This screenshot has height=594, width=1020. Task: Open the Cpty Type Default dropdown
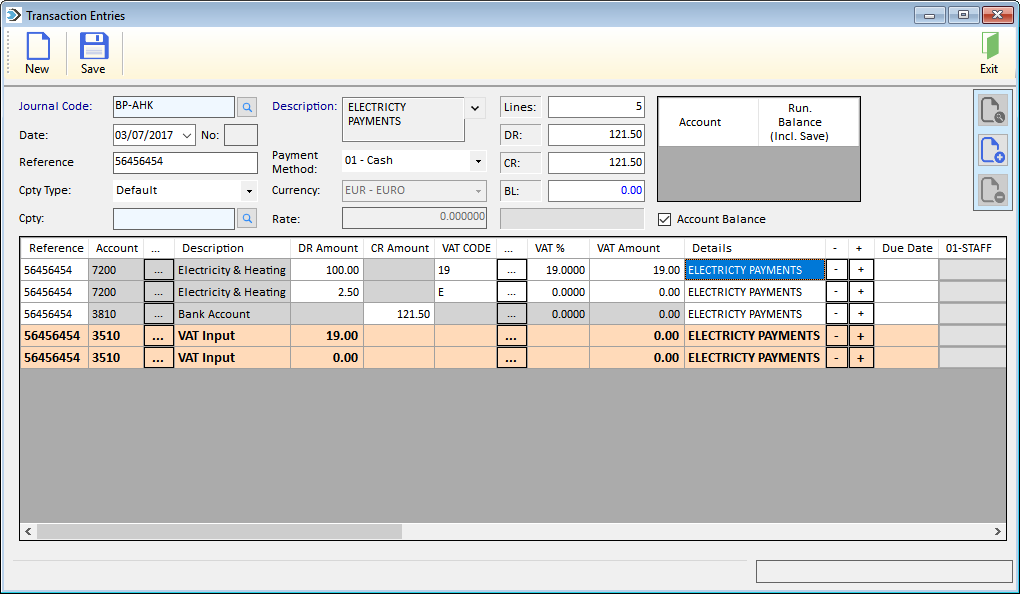[x=249, y=191]
